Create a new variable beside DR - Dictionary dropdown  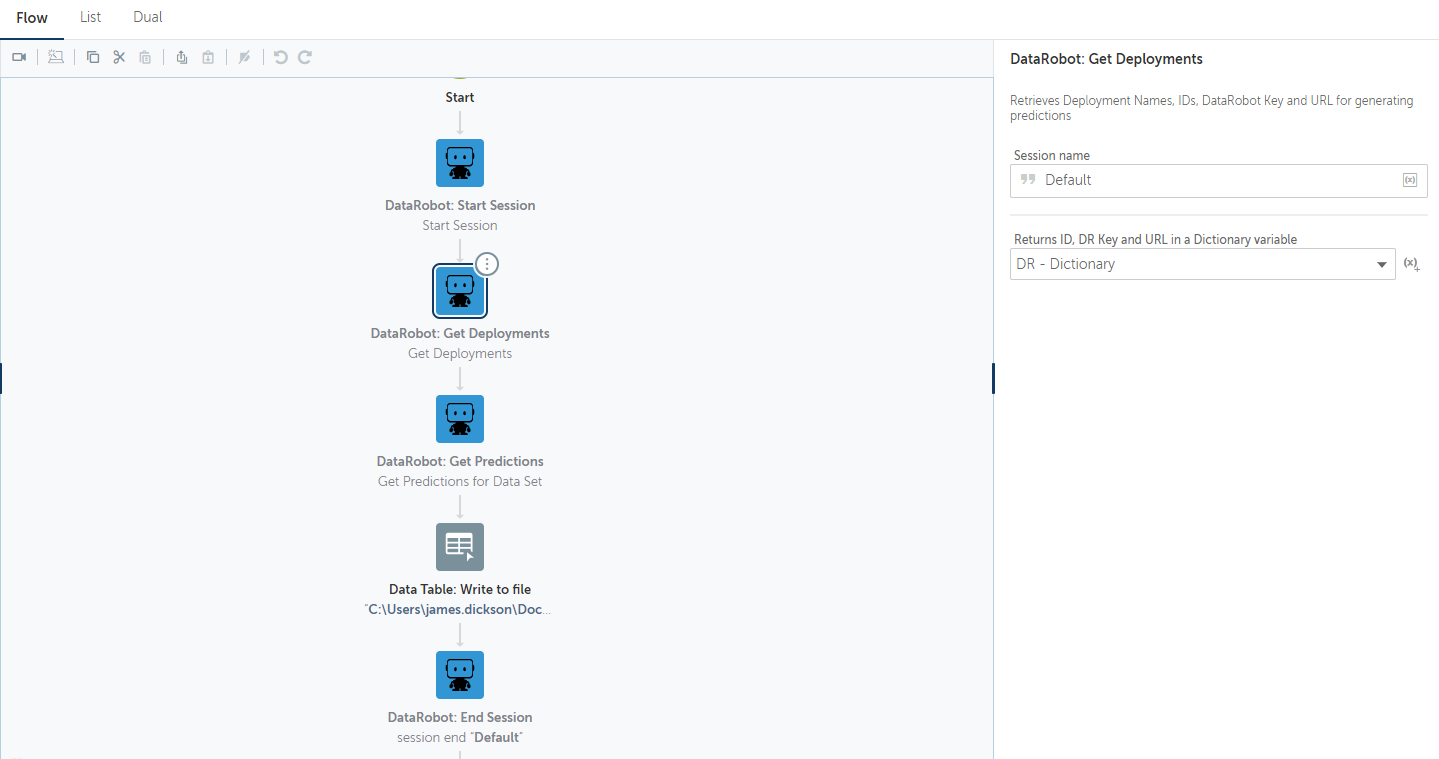1411,264
